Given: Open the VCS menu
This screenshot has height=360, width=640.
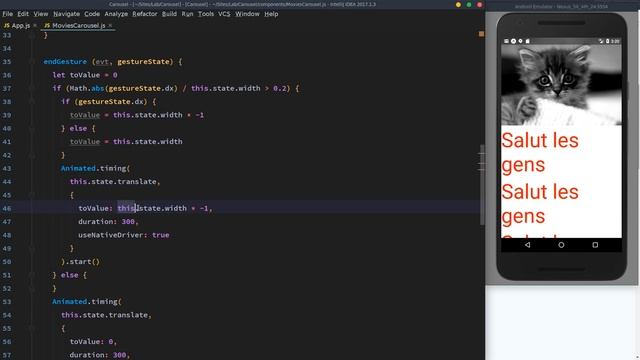Looking at the screenshot, I should 224,14.
